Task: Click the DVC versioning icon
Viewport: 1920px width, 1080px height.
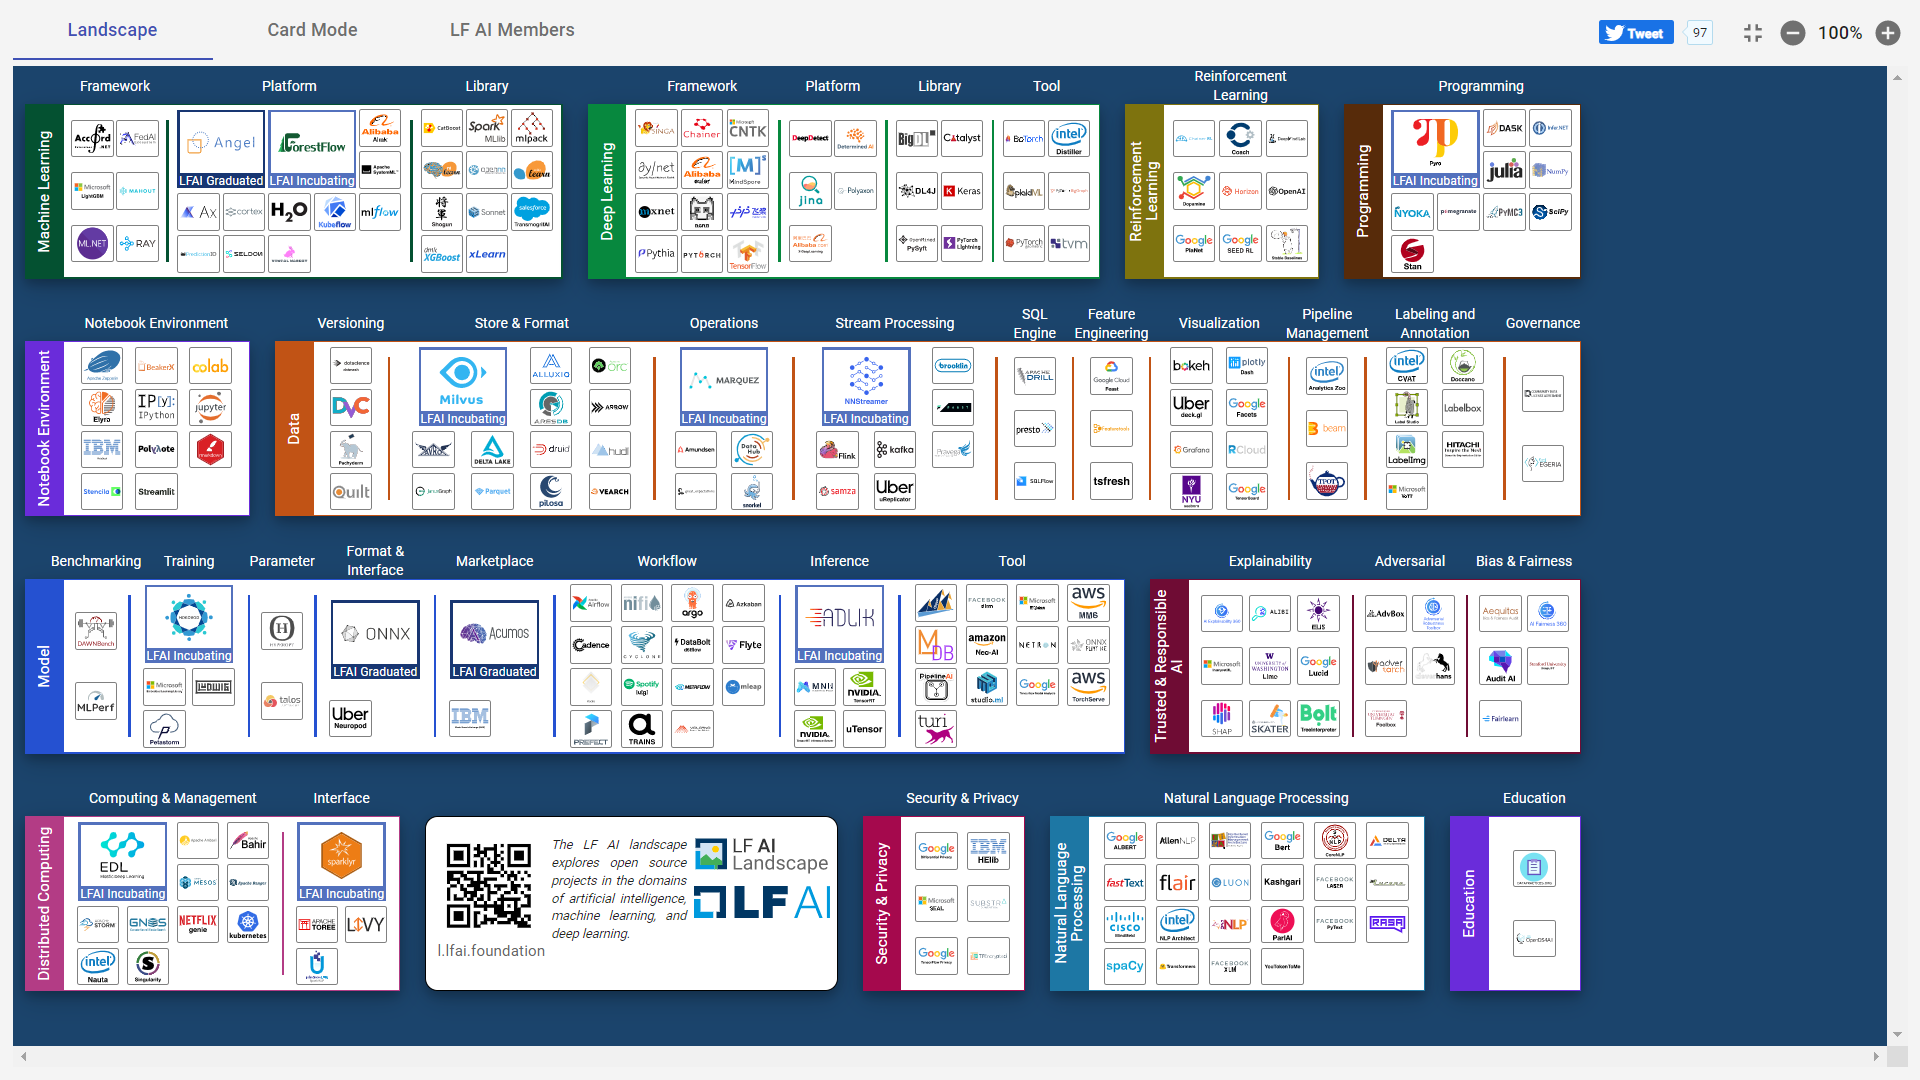Action: click(351, 407)
